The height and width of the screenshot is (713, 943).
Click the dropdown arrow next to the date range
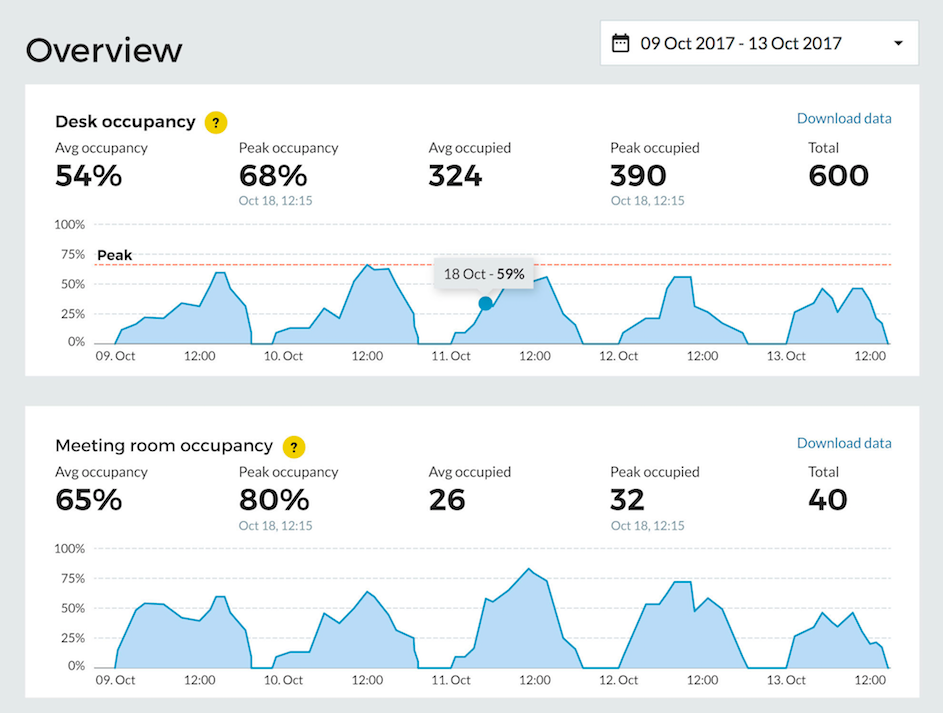pyautogui.click(x=897, y=42)
